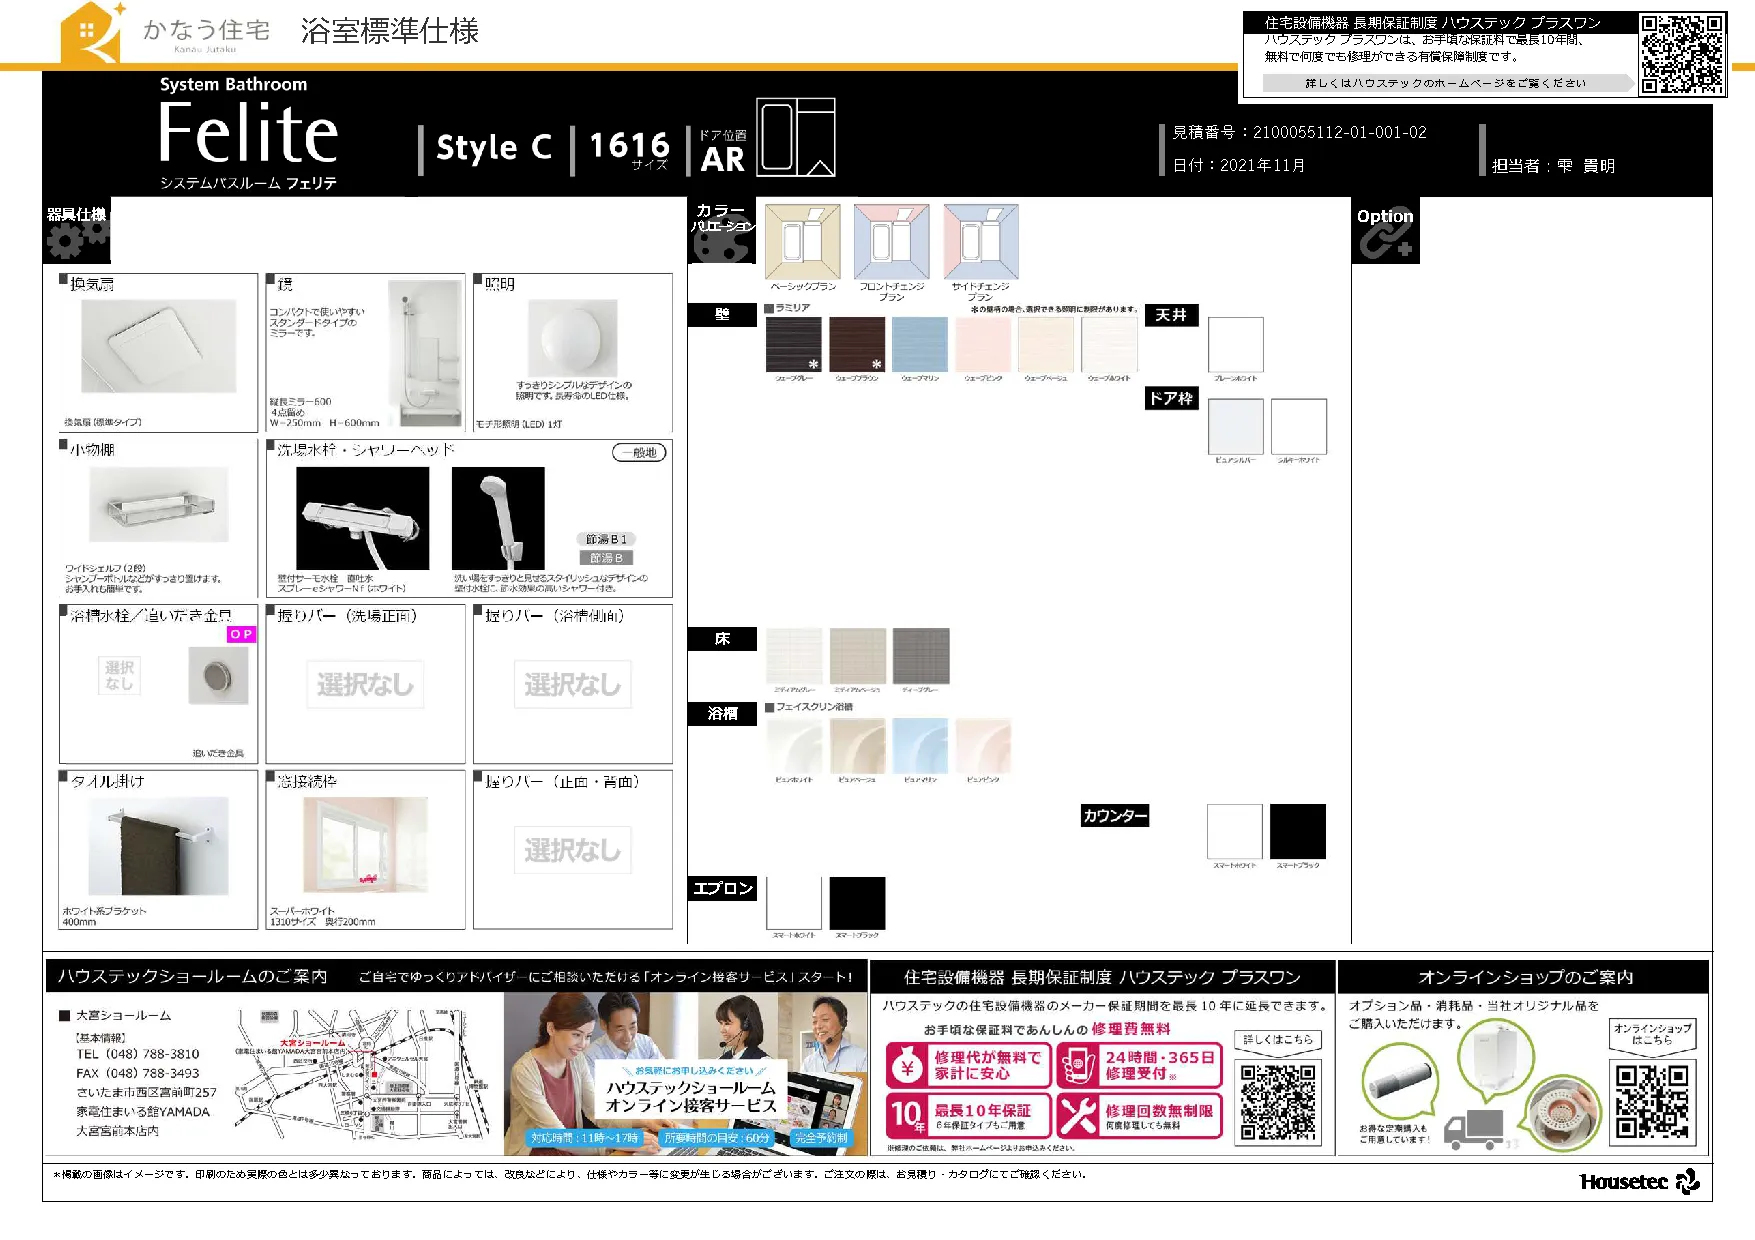This screenshot has height=1240, width=1755.
Task: Click the top-right Housetec Plus One QR code
Action: pyautogui.click(x=1683, y=53)
